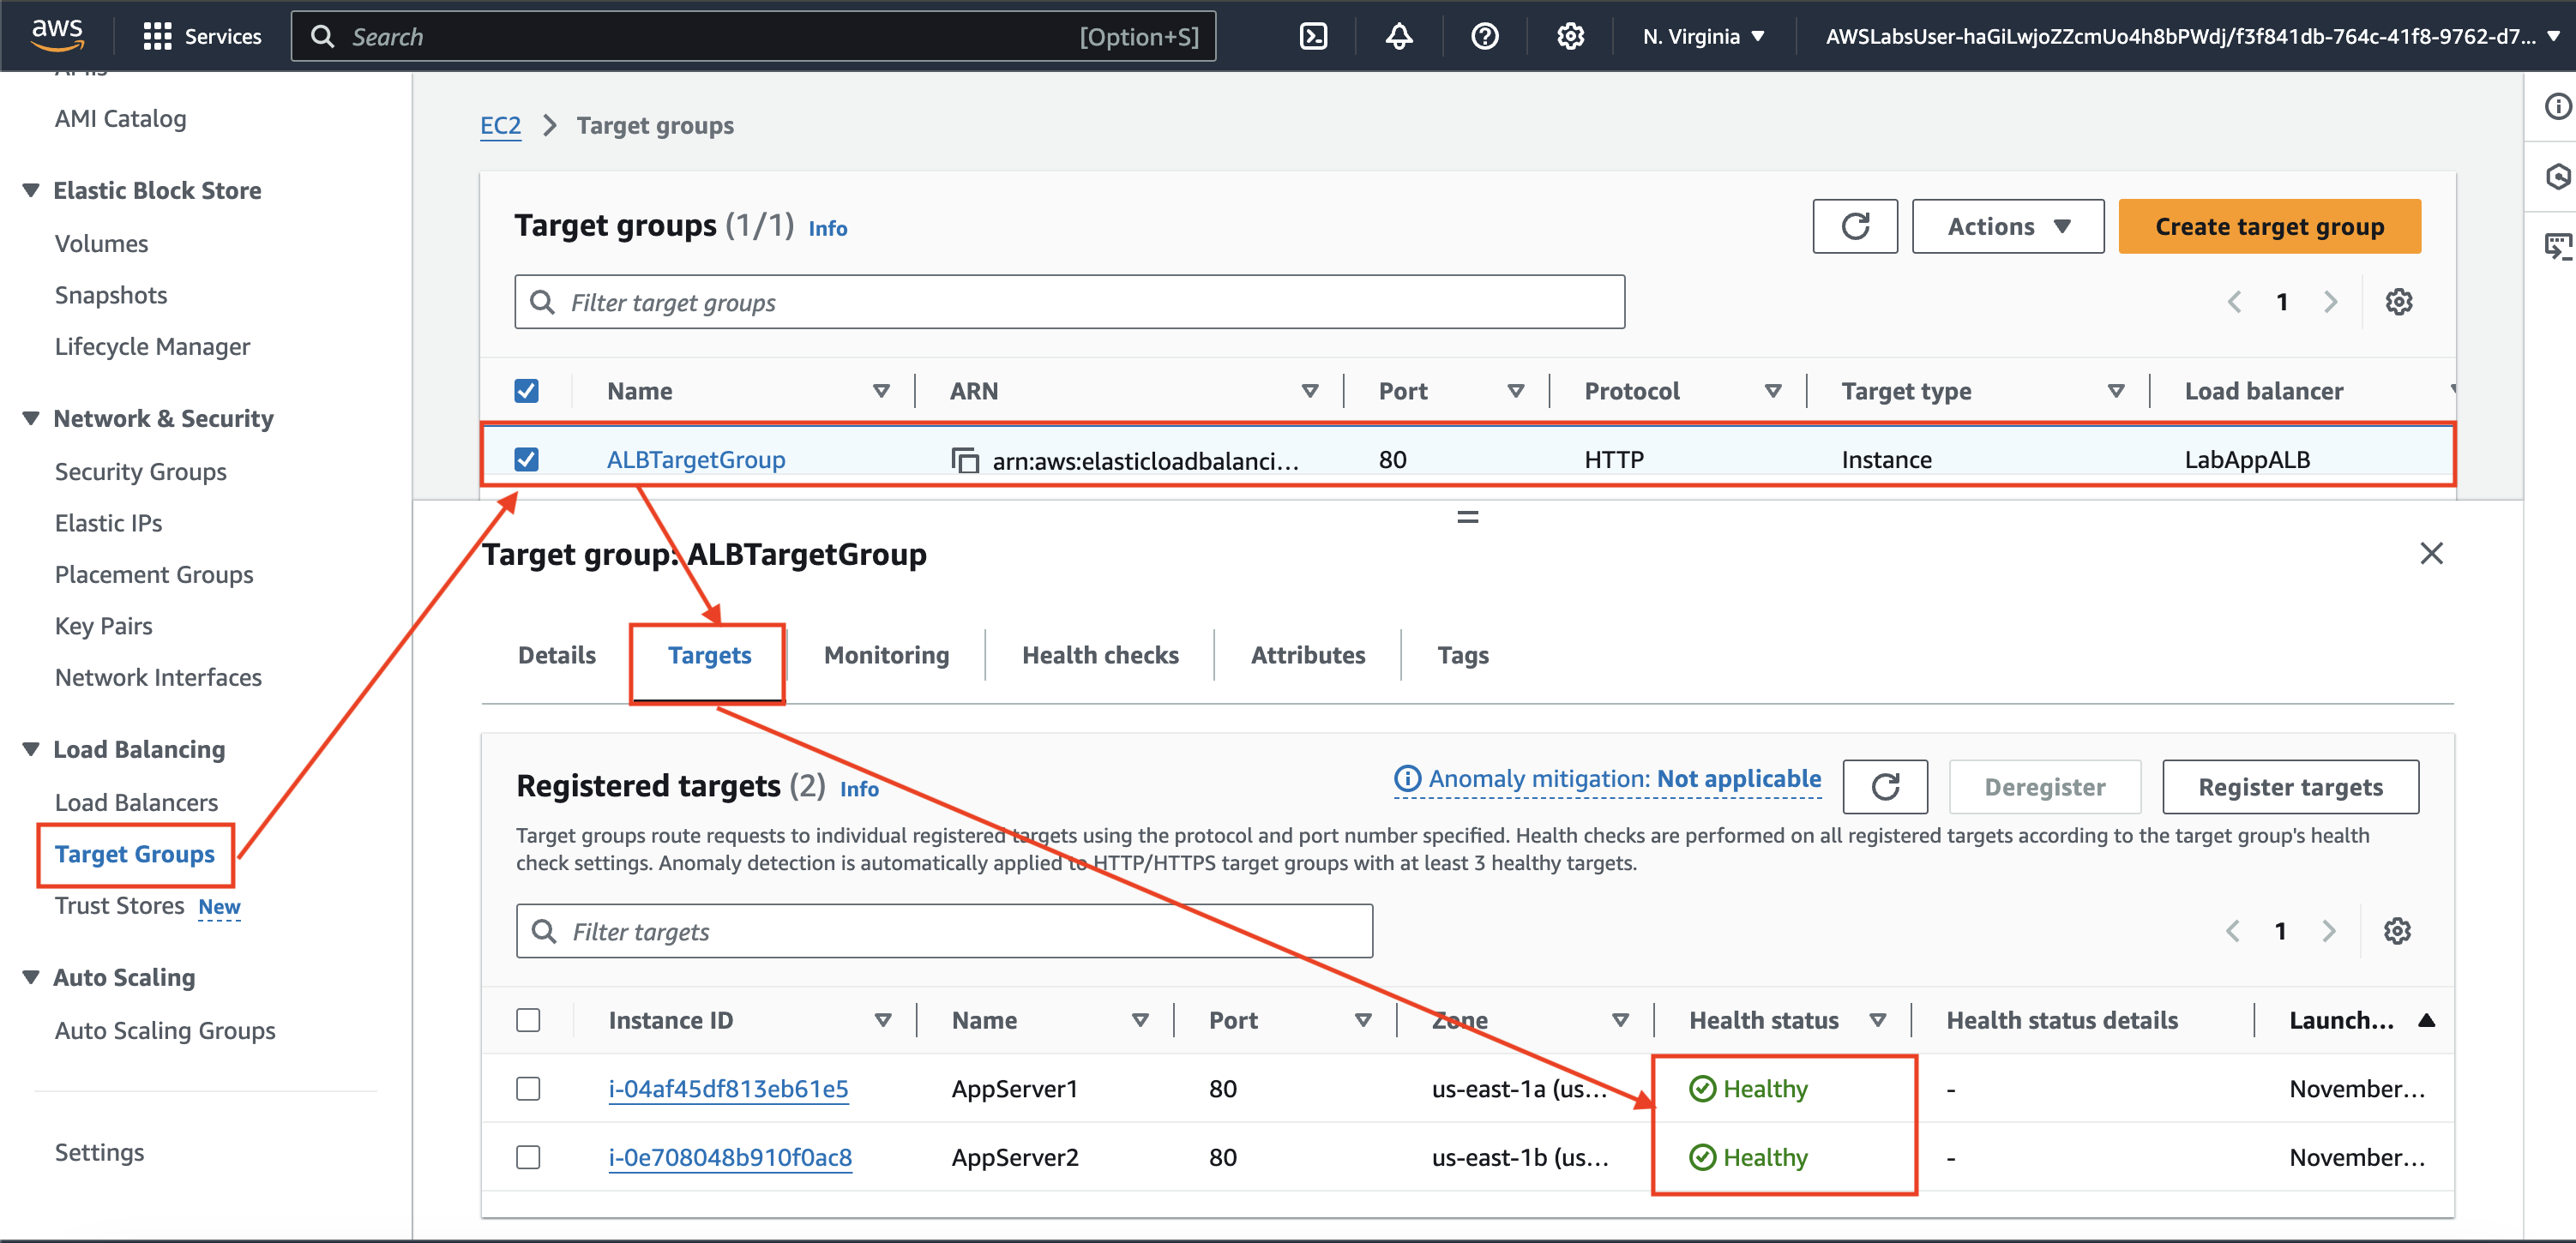Screen dimensions: 2576x1243
Task: Uncheck the ALBTargetGroup row checkbox
Action: pos(526,459)
